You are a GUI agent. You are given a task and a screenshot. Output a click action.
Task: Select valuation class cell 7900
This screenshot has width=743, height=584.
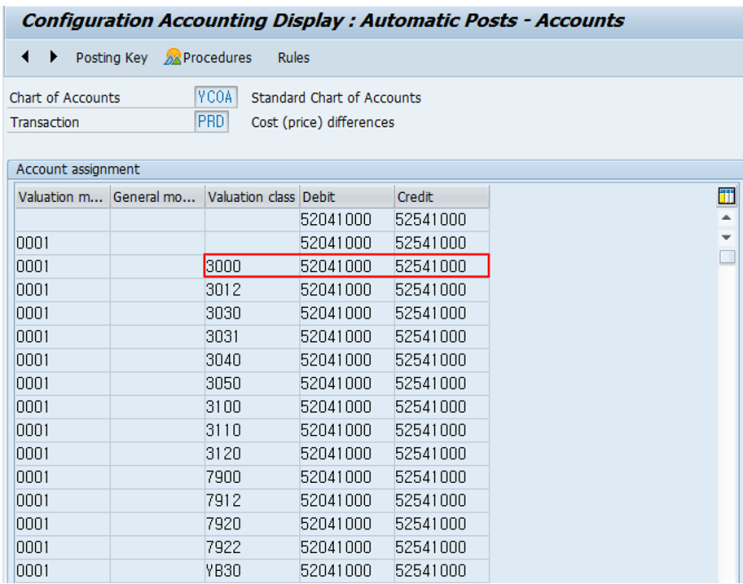point(252,477)
